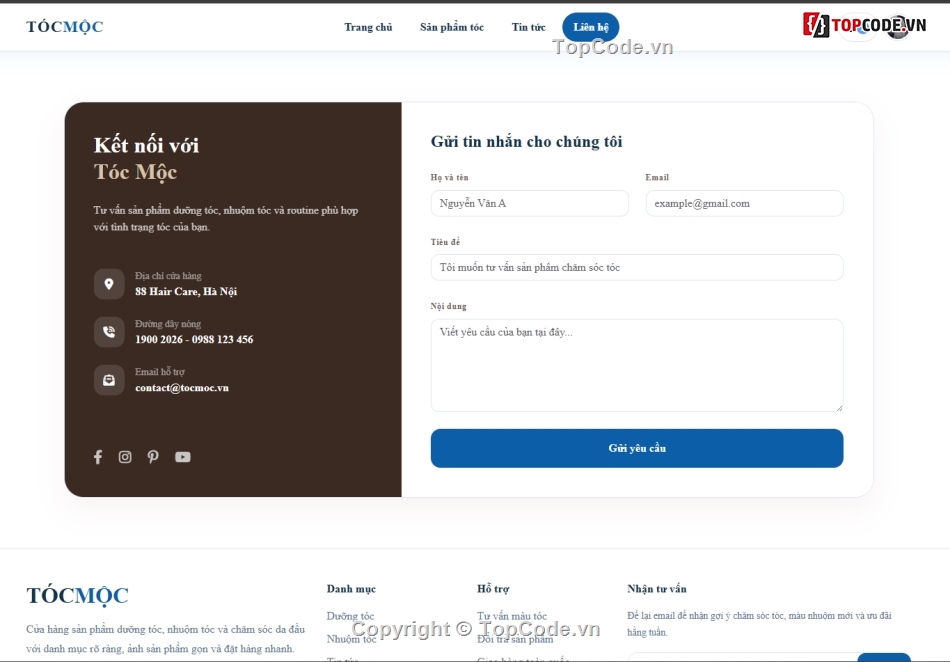Viewport: 950px width, 662px height.
Task: Click the Đường dây nóng label
Action: click(168, 324)
